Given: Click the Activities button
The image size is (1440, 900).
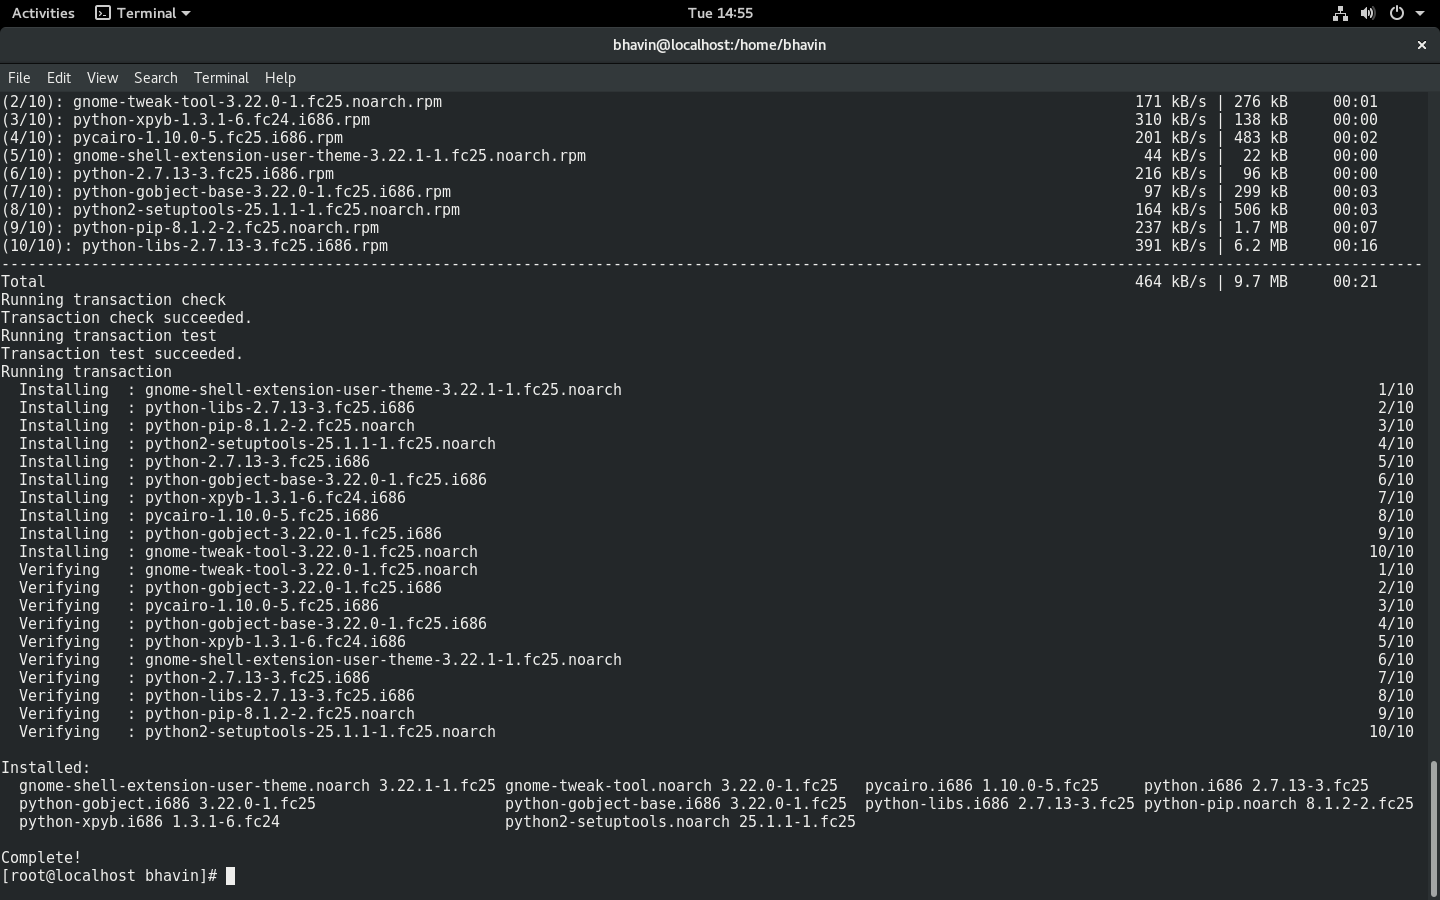Looking at the screenshot, I should point(42,13).
